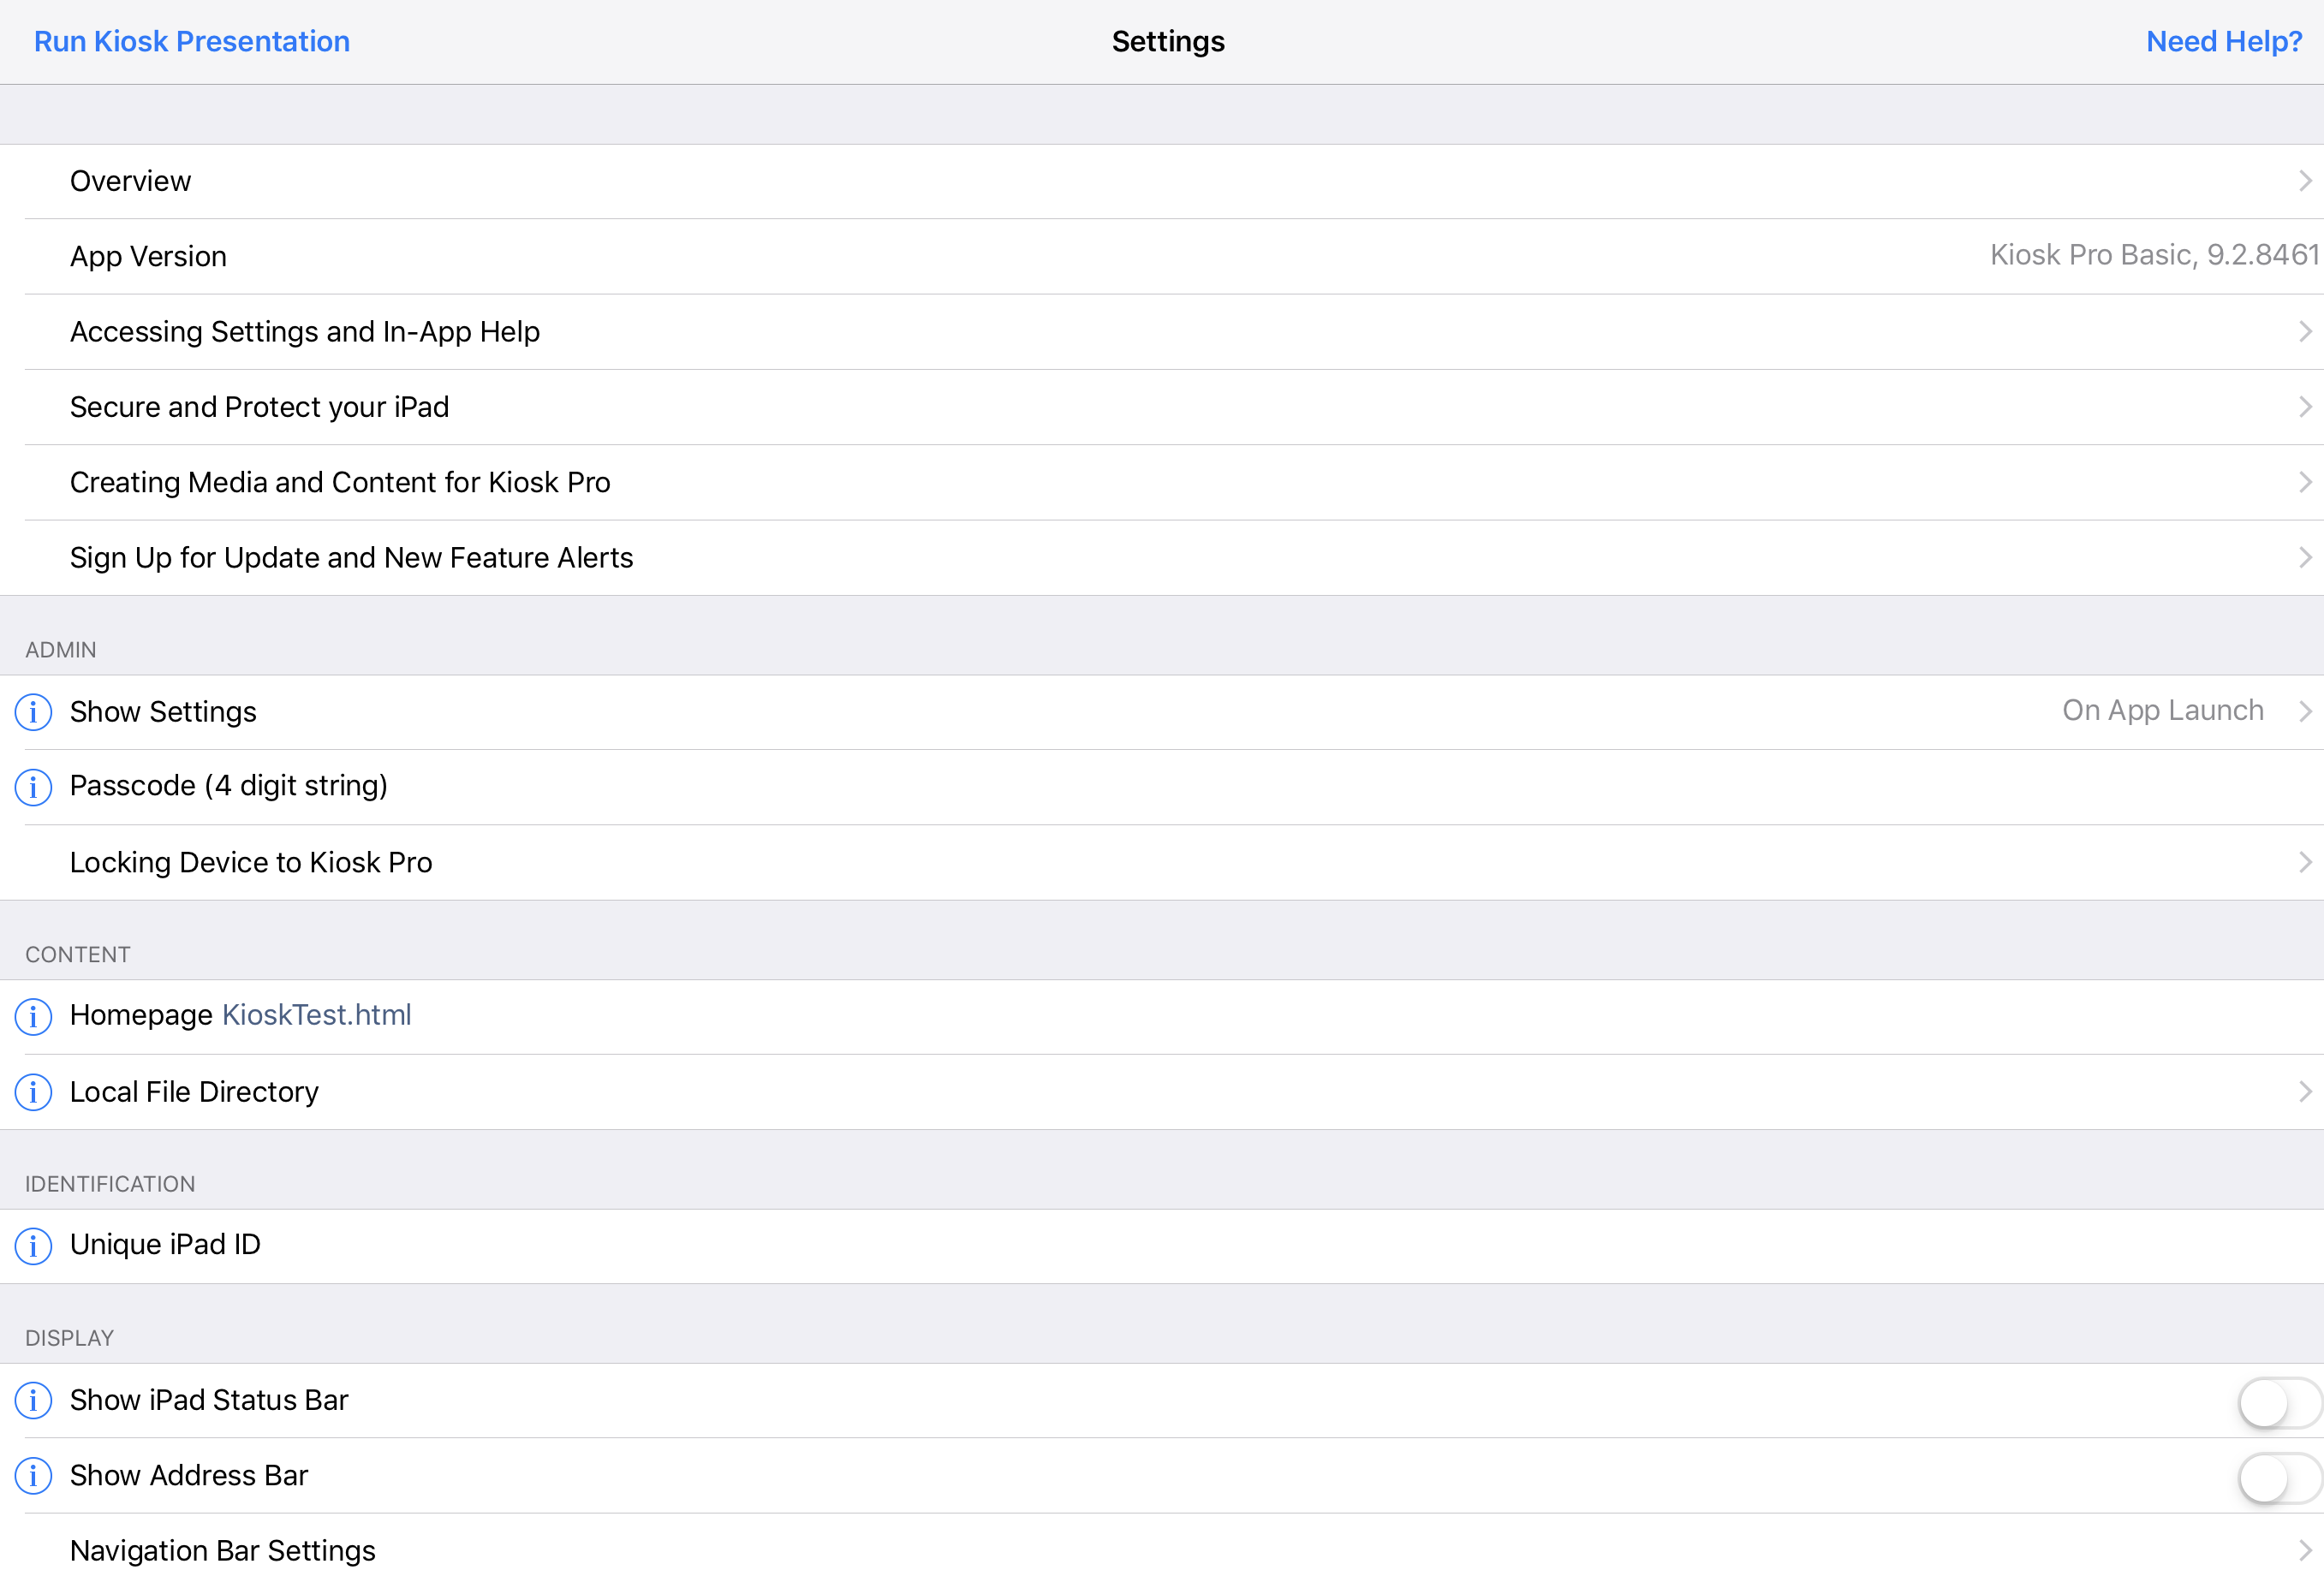Screen dimensions: 2324x1582
Task: Expand Accessing Settings and In-App Help chevron
Action: coord(2304,331)
